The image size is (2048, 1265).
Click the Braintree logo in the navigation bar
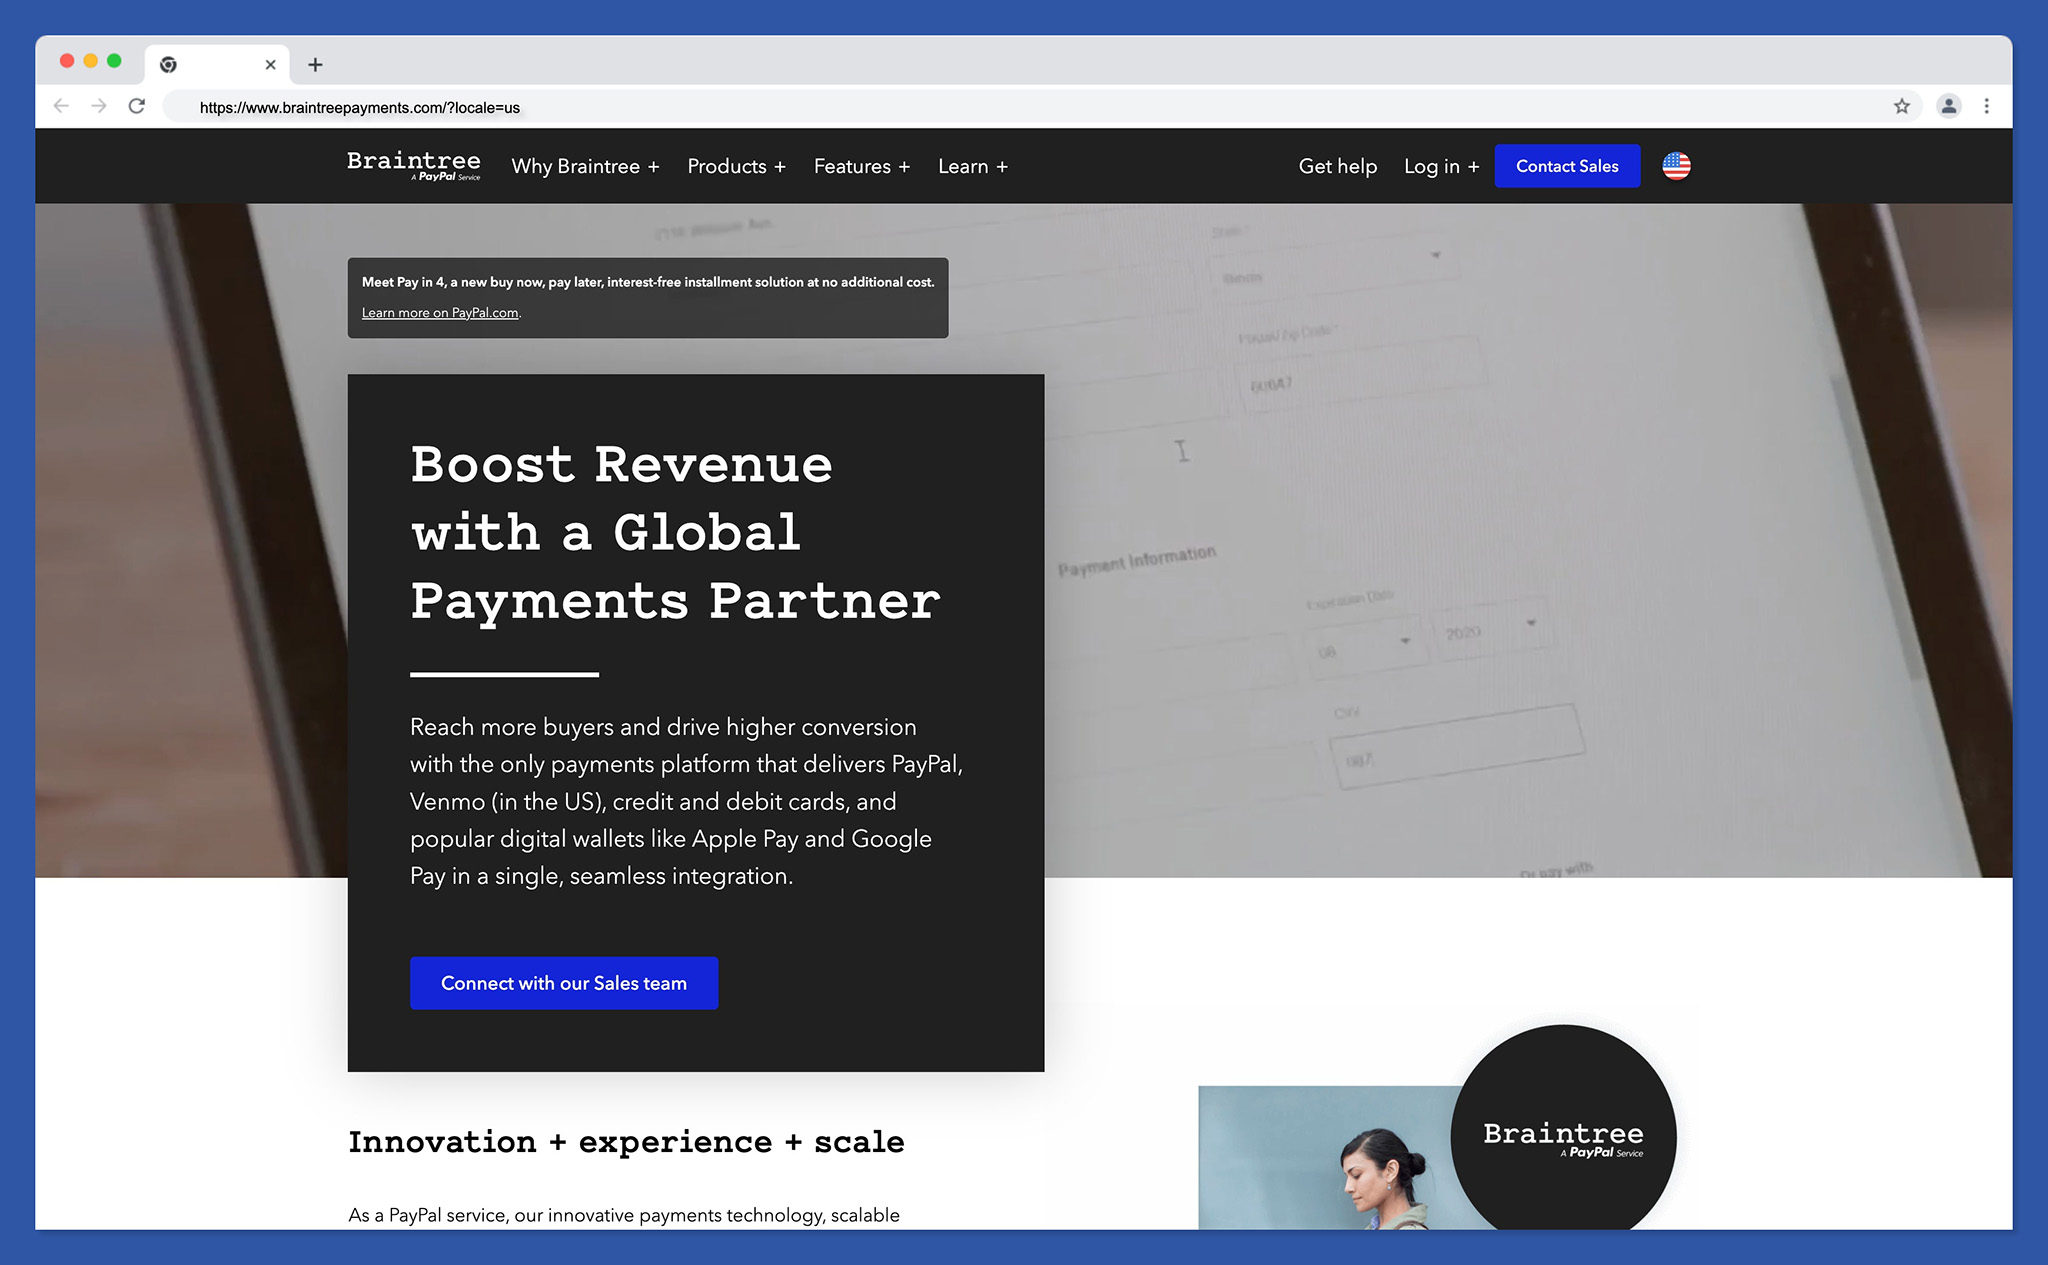point(413,165)
